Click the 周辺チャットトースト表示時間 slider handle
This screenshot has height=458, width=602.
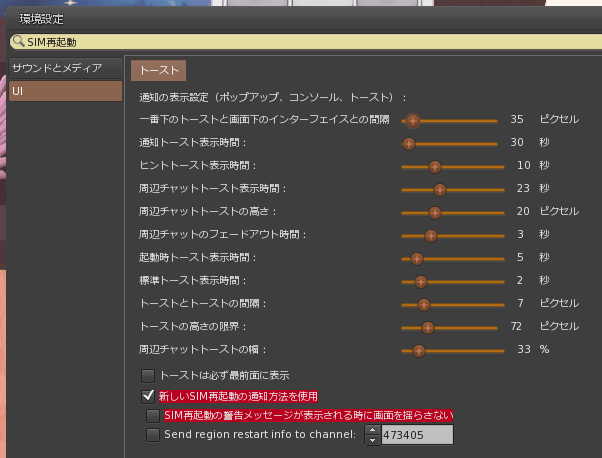pyautogui.click(x=439, y=189)
